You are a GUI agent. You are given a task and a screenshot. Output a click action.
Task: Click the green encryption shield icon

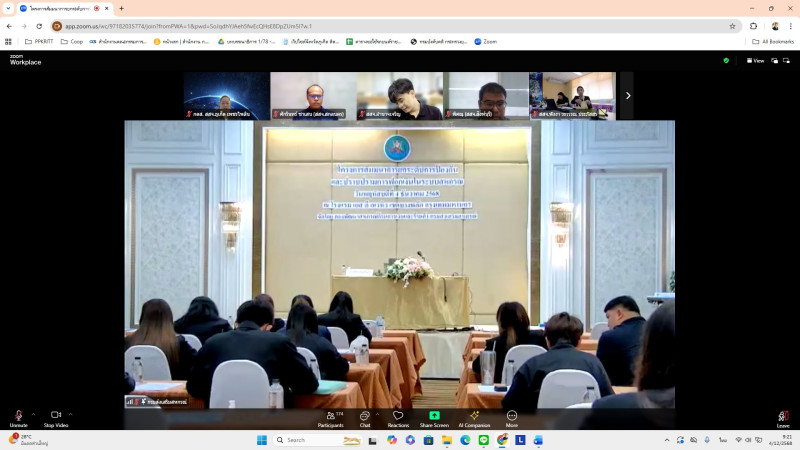[726, 61]
